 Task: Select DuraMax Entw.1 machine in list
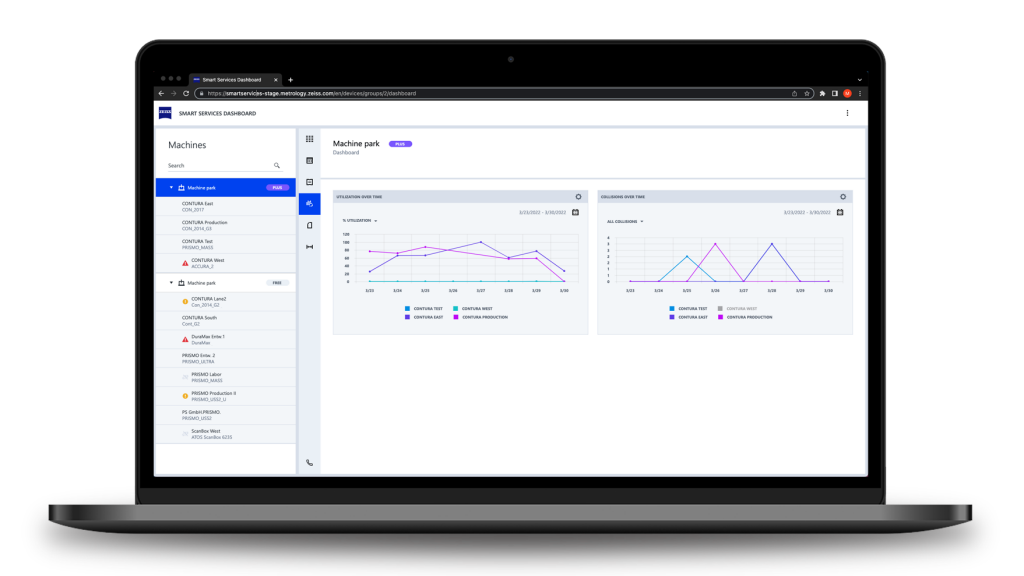(208, 340)
